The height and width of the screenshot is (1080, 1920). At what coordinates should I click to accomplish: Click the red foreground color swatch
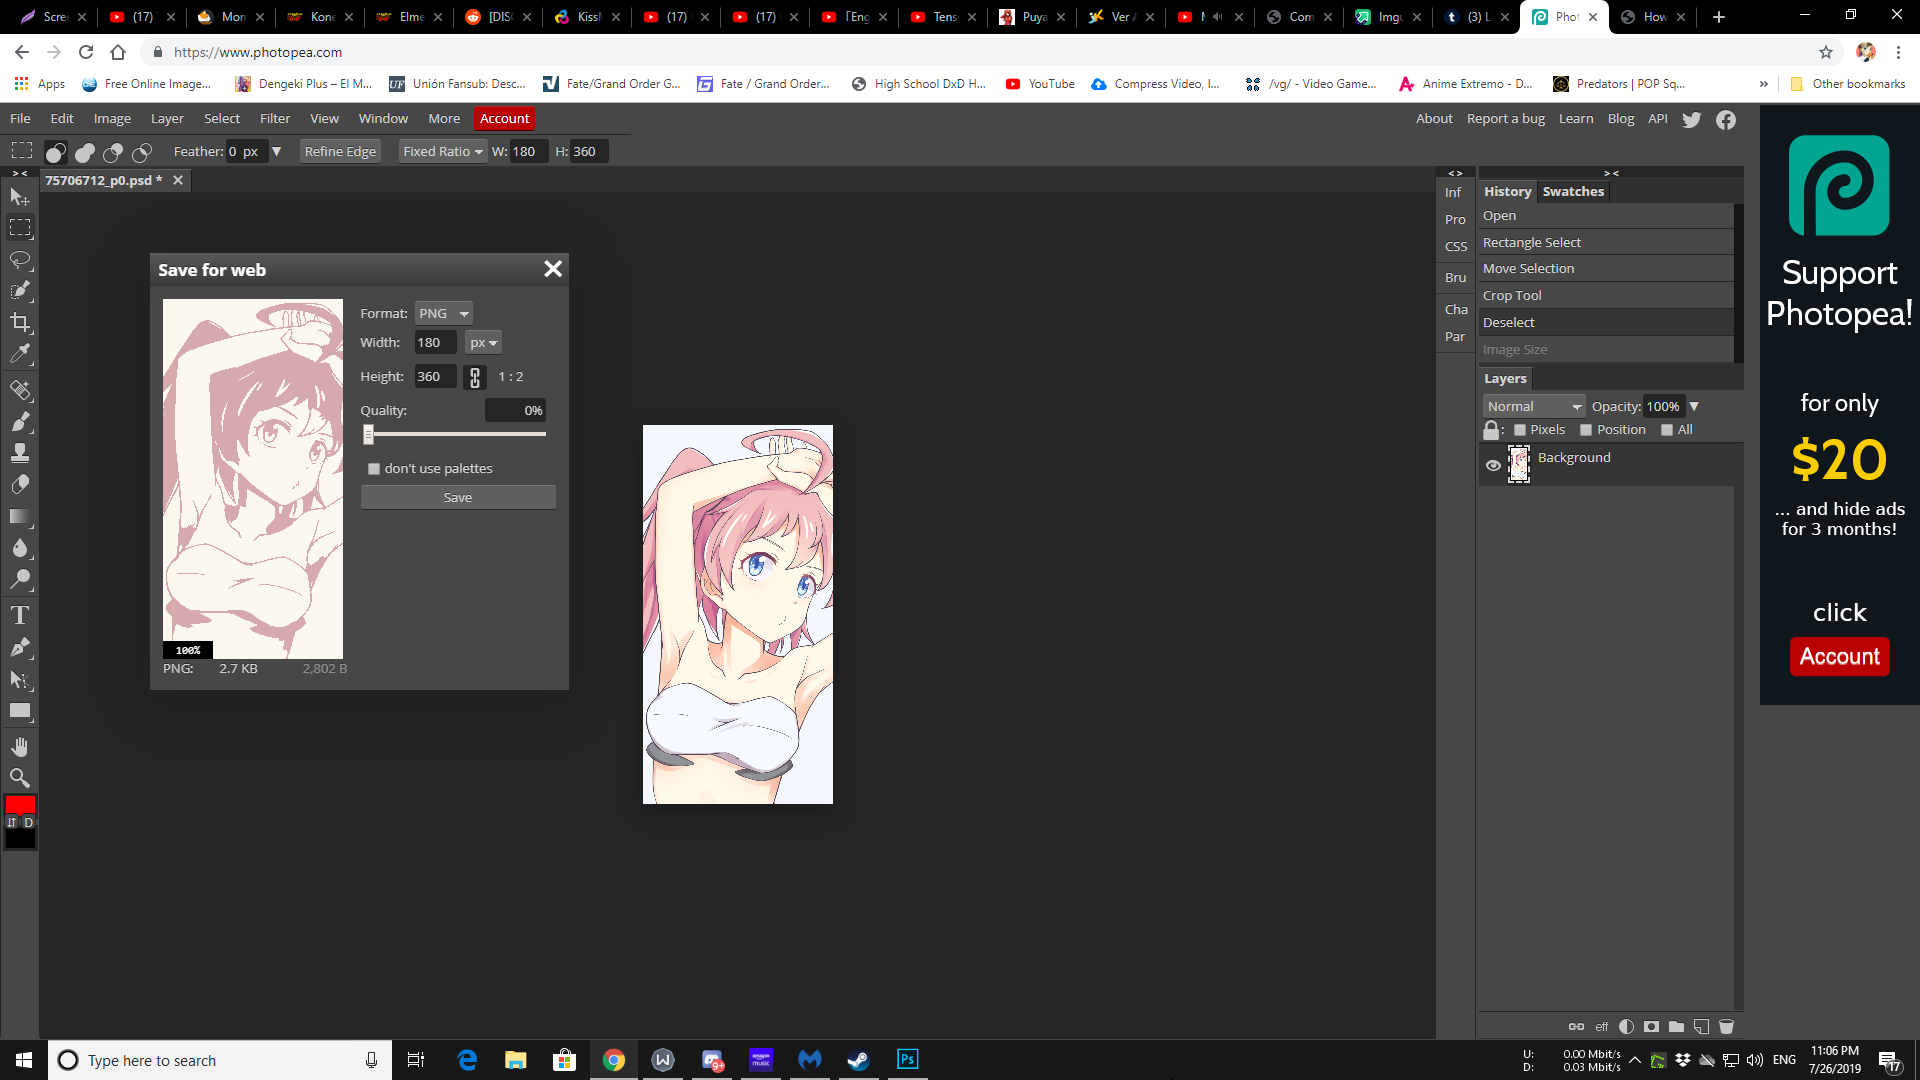tap(20, 805)
